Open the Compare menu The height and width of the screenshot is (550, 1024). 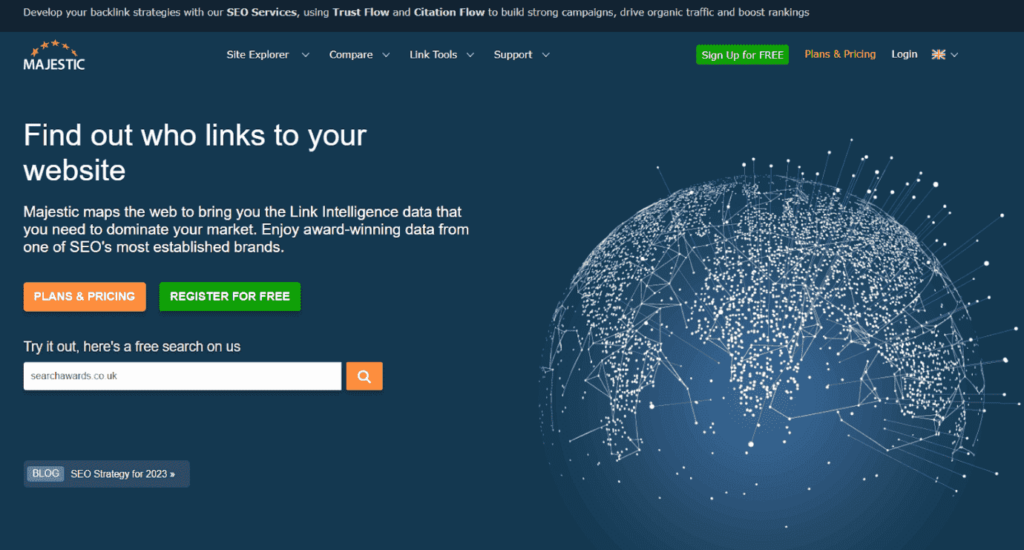(351, 55)
